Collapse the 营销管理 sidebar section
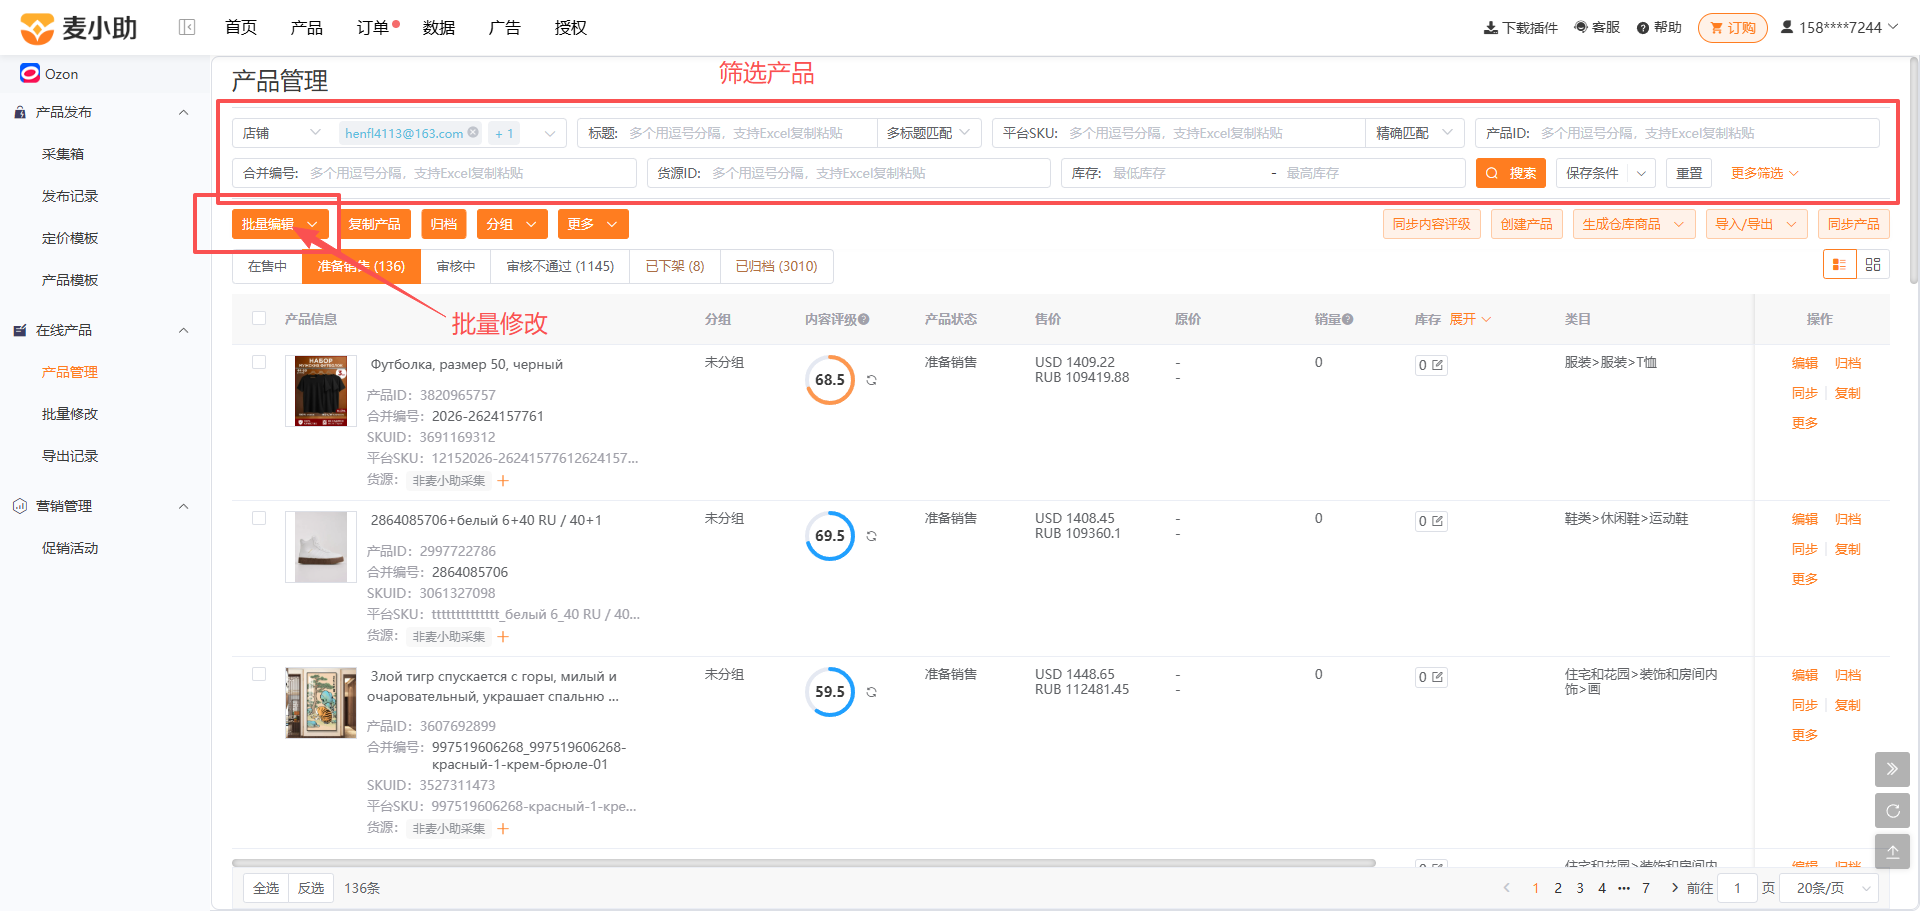The height and width of the screenshot is (911, 1920). pyautogui.click(x=183, y=506)
